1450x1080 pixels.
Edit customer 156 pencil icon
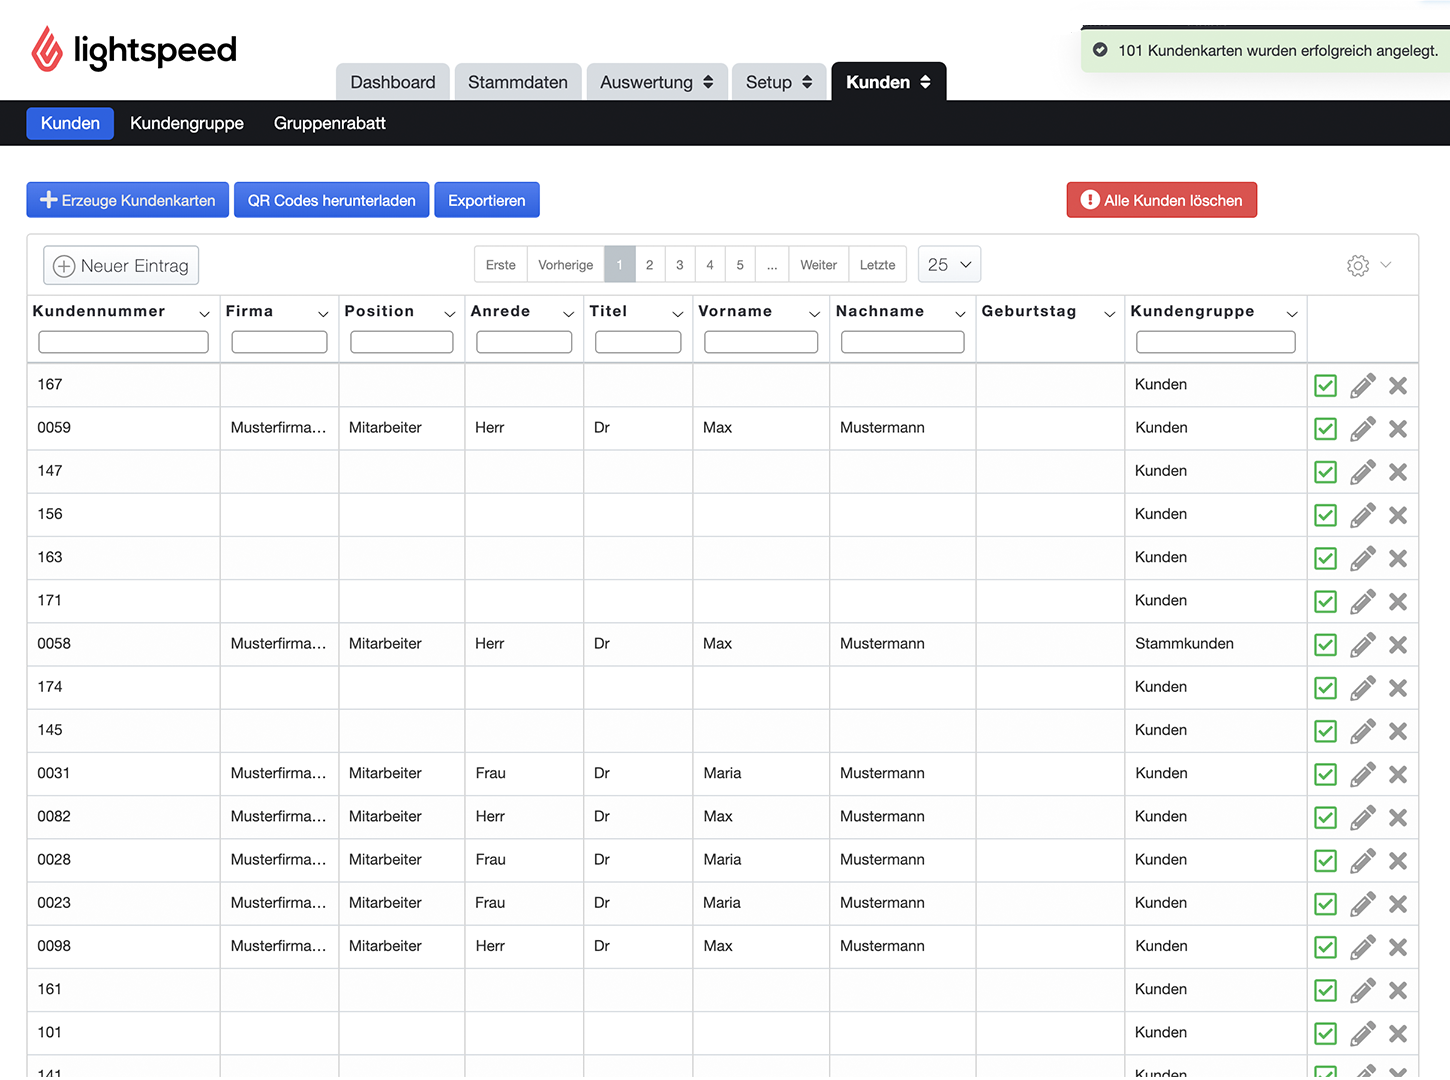click(1362, 515)
